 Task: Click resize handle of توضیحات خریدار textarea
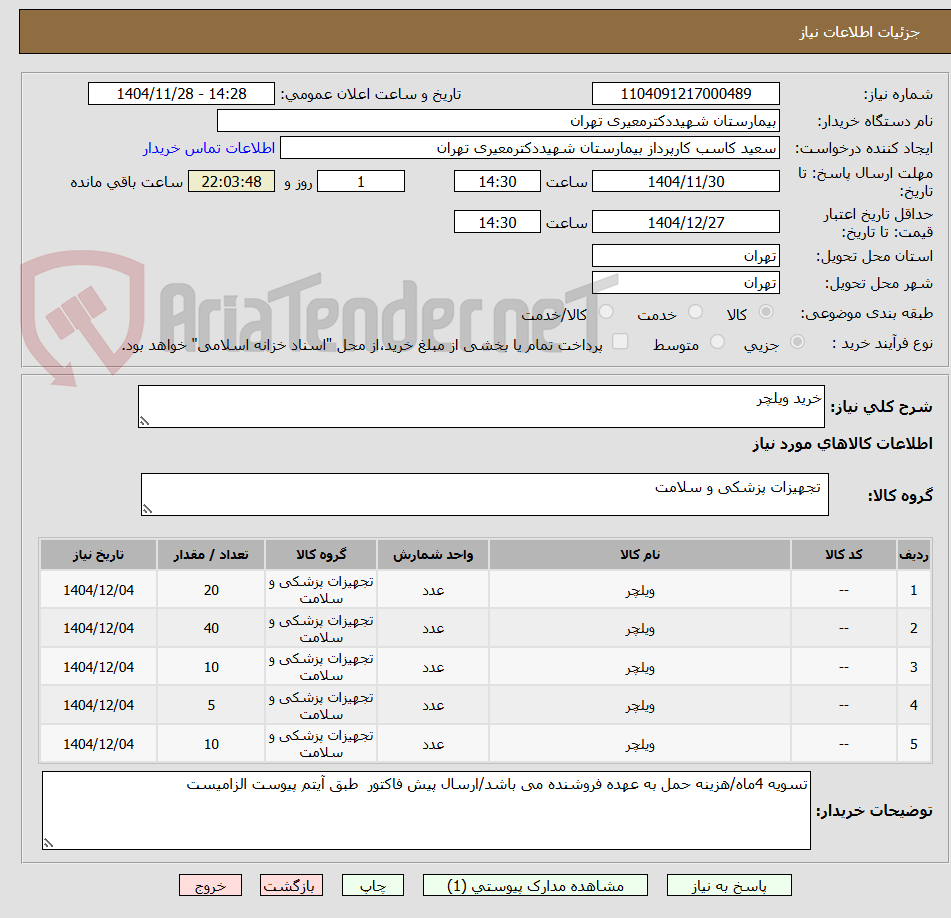49,843
